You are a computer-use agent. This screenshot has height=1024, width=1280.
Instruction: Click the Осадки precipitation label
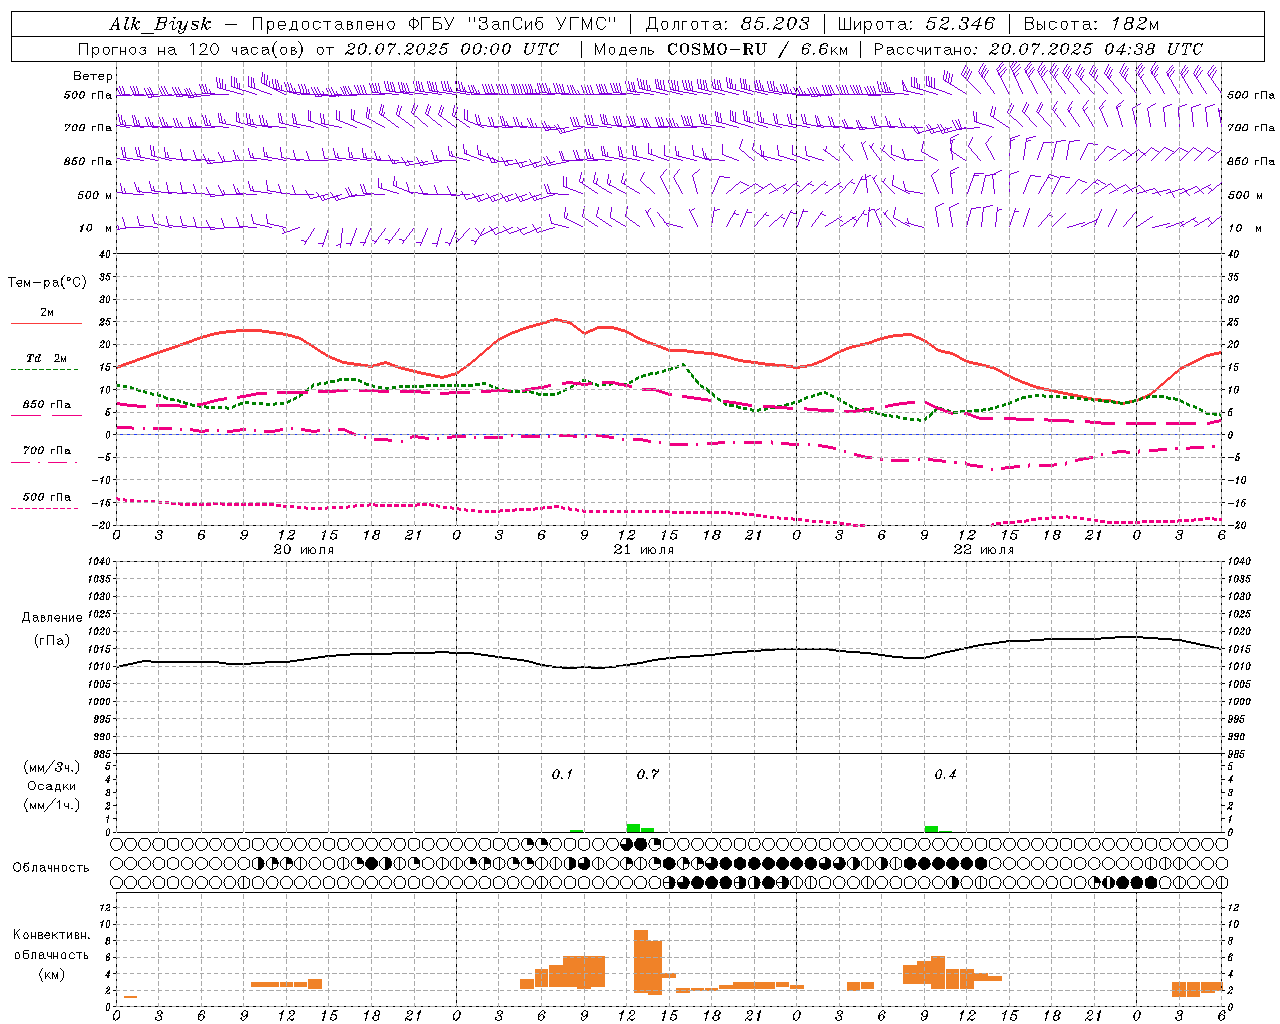pos(52,786)
